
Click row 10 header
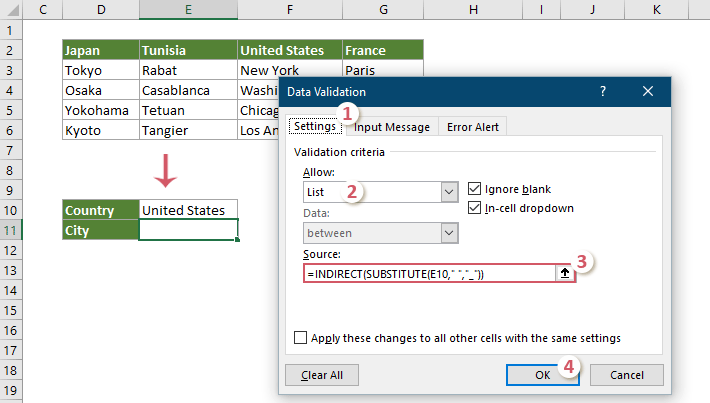click(x=12, y=210)
